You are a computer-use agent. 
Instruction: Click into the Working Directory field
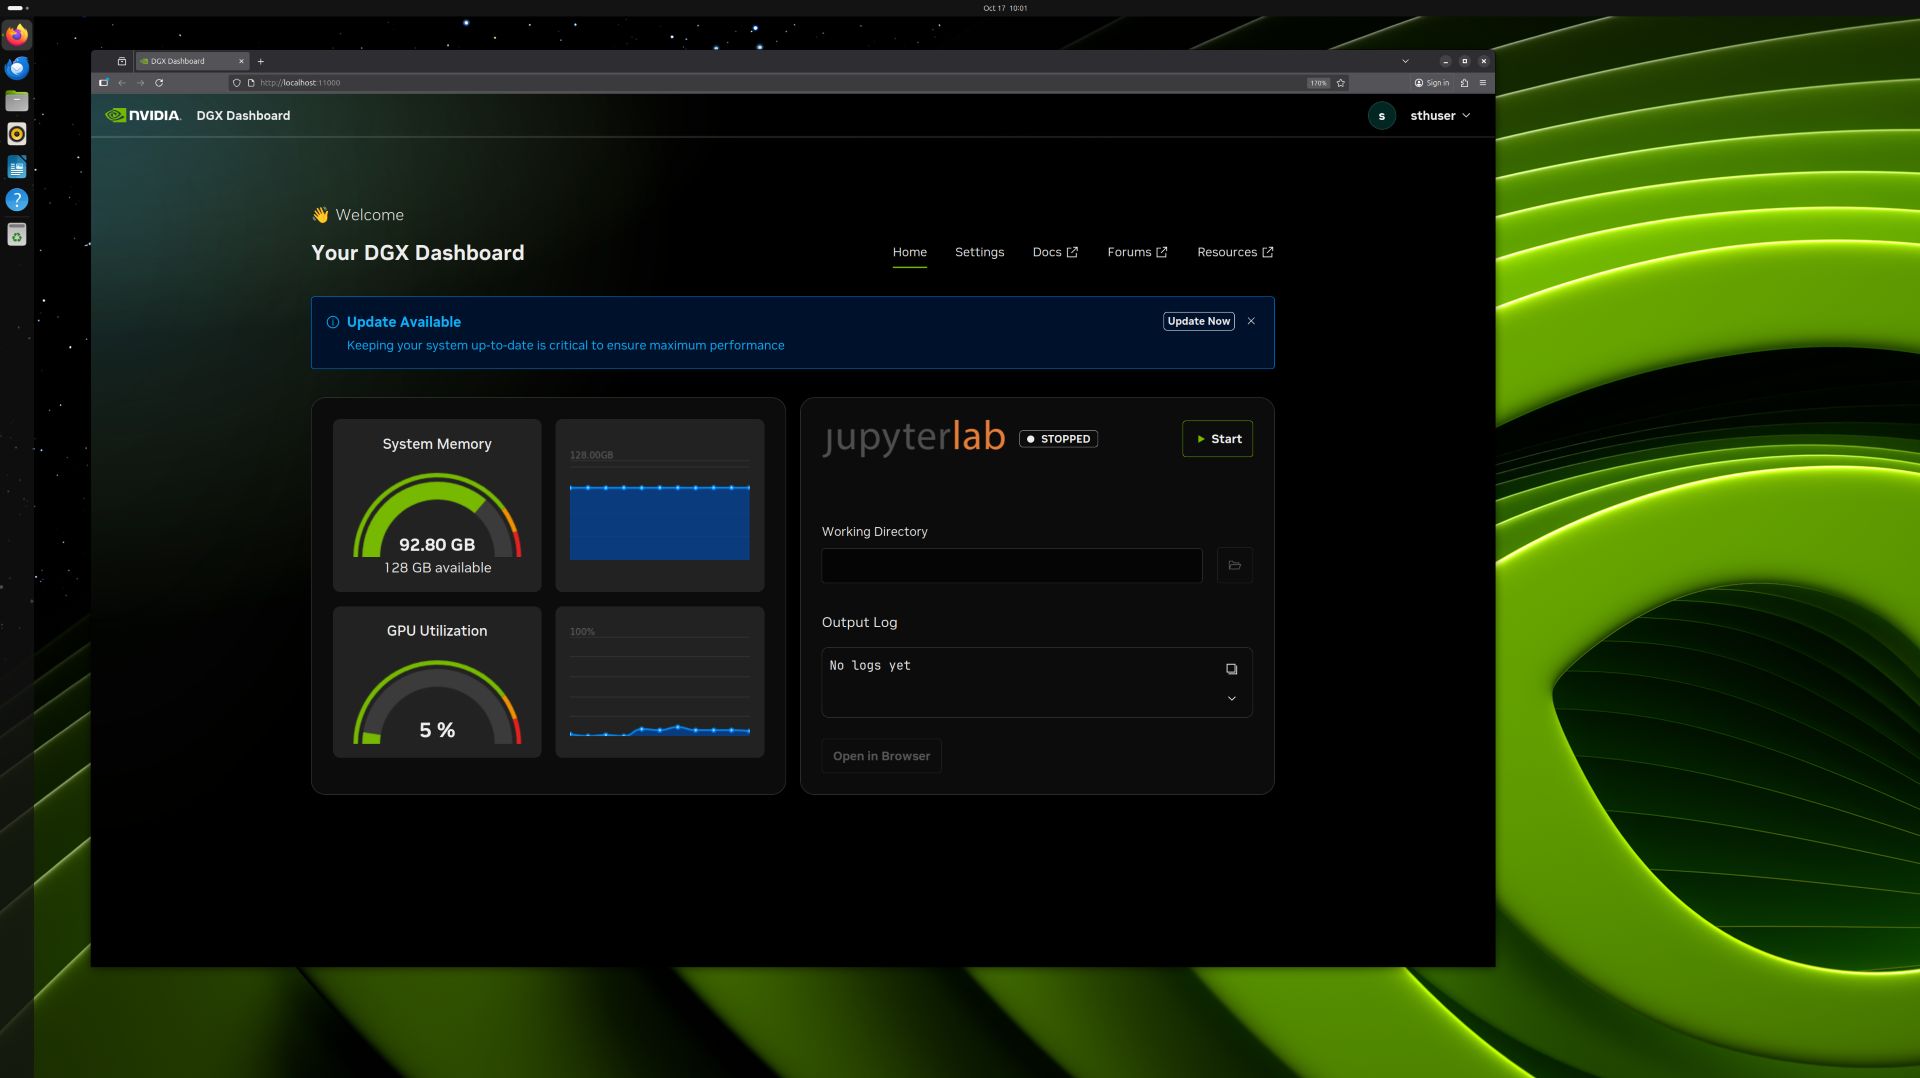1011,566
